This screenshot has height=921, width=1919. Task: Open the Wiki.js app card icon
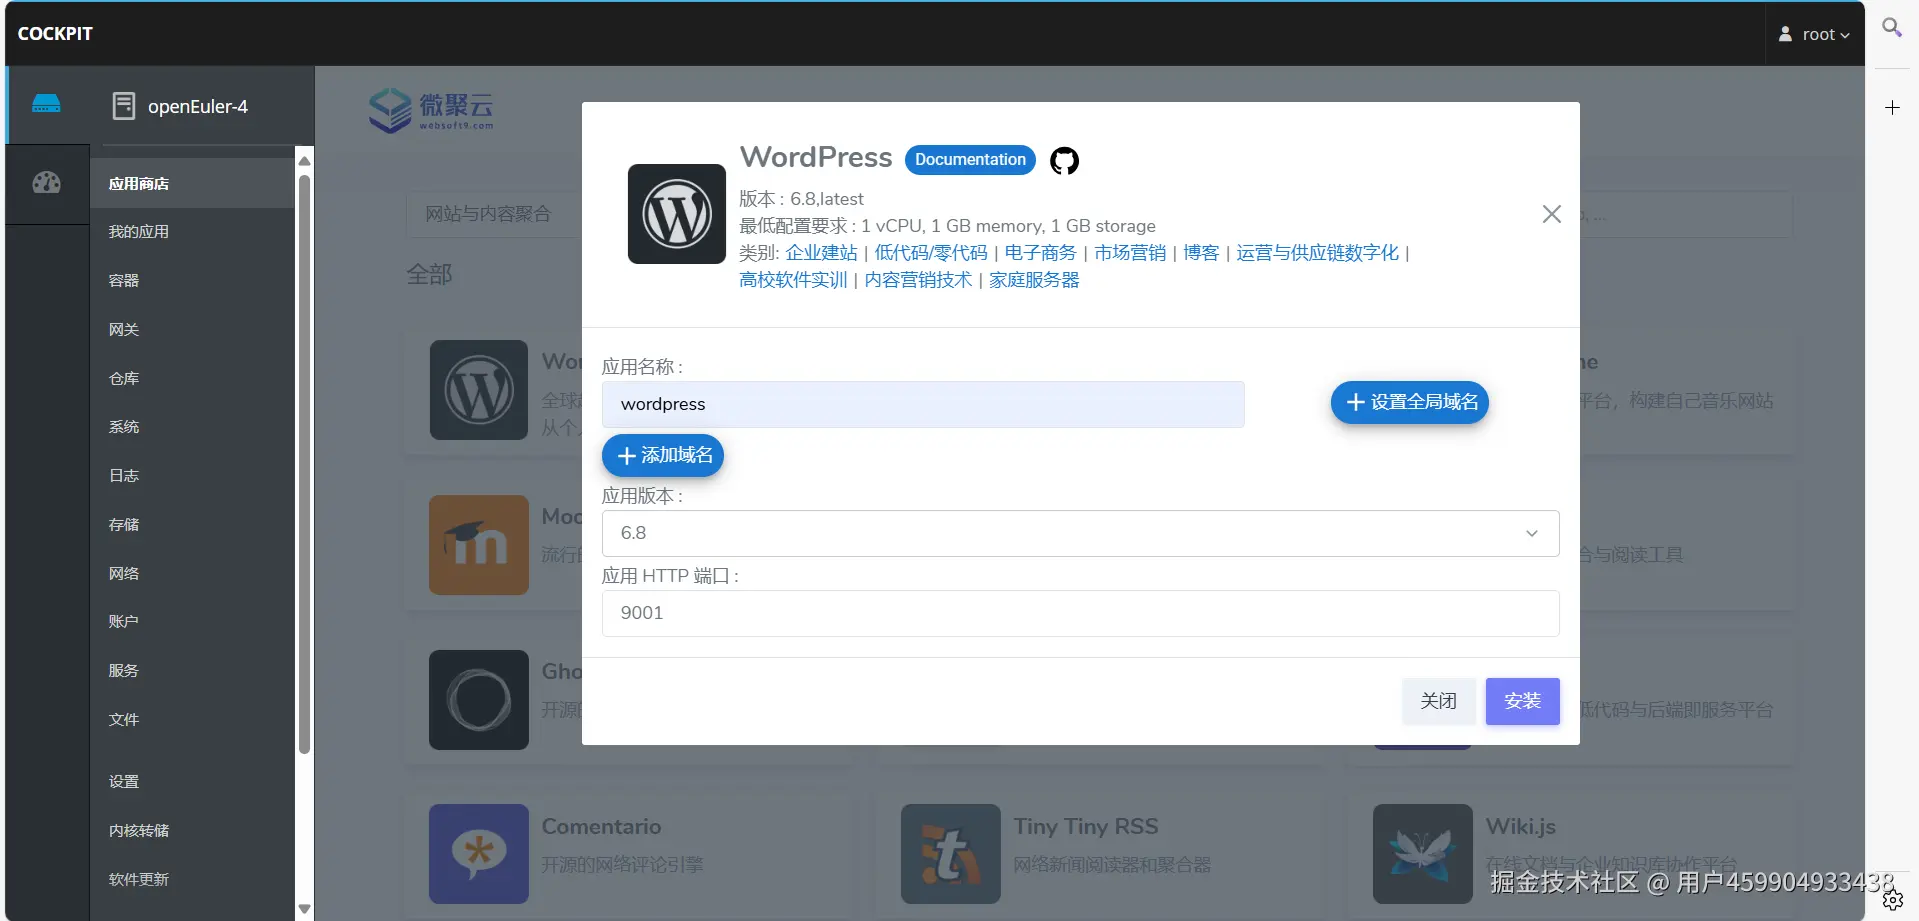1423,854
